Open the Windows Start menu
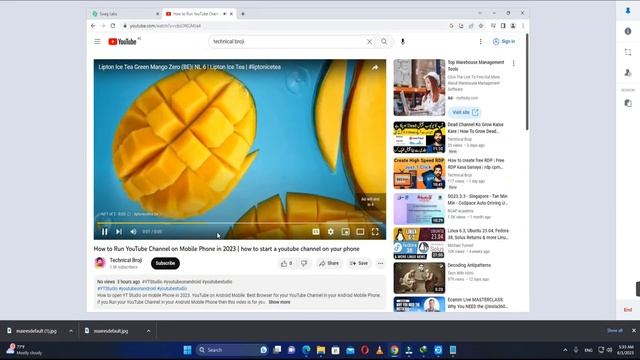Screen dimensions: 640x360 pyautogui.click(x=187, y=350)
